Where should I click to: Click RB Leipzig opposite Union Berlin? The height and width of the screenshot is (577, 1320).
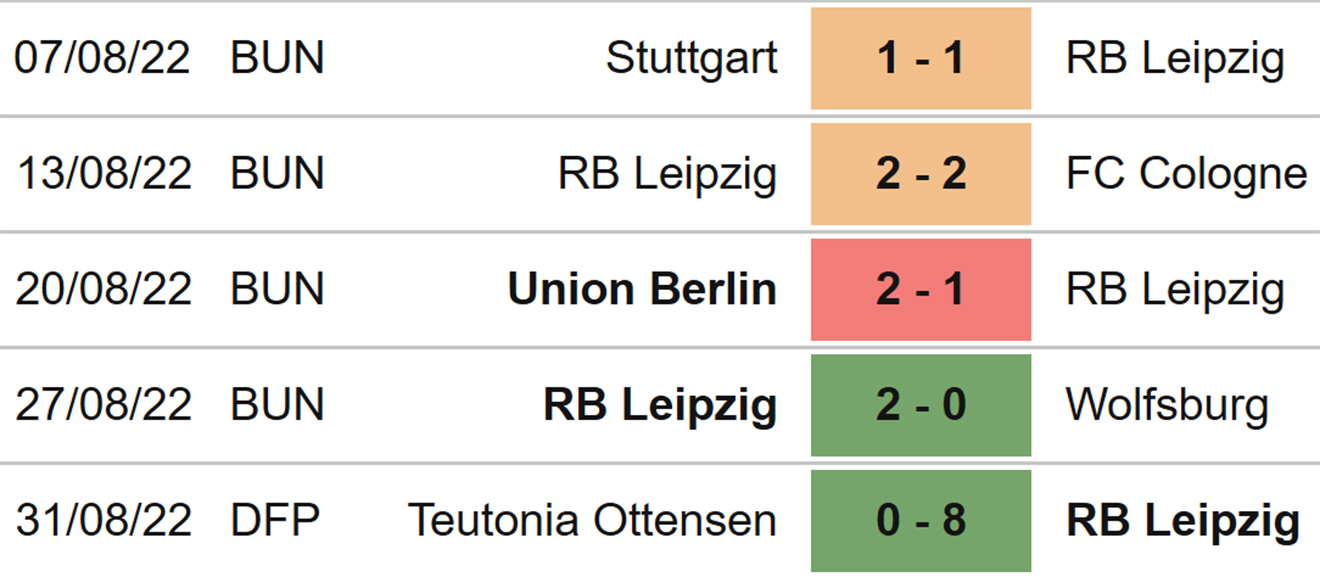coord(1175,290)
